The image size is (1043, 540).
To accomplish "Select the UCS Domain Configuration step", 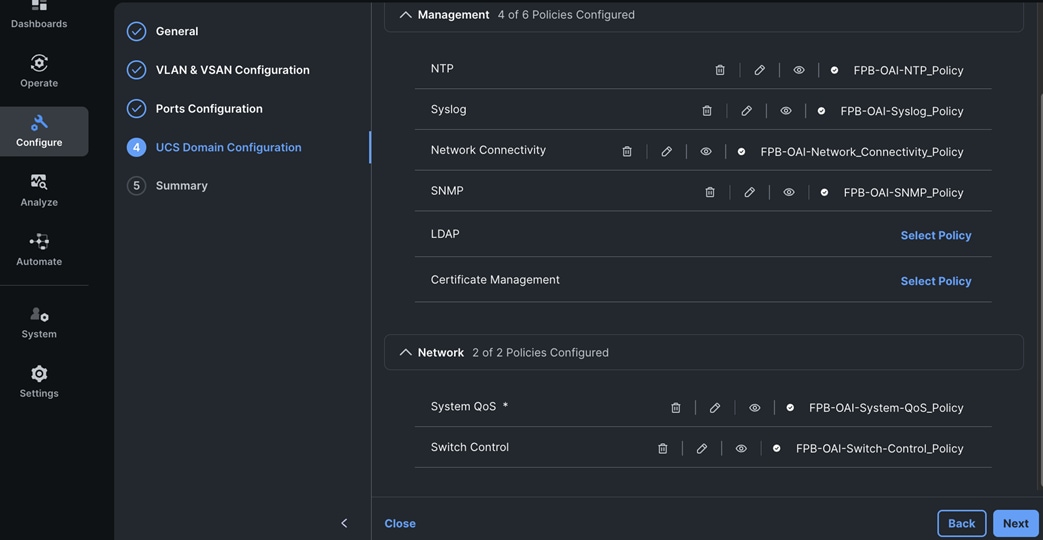I will click(228, 147).
